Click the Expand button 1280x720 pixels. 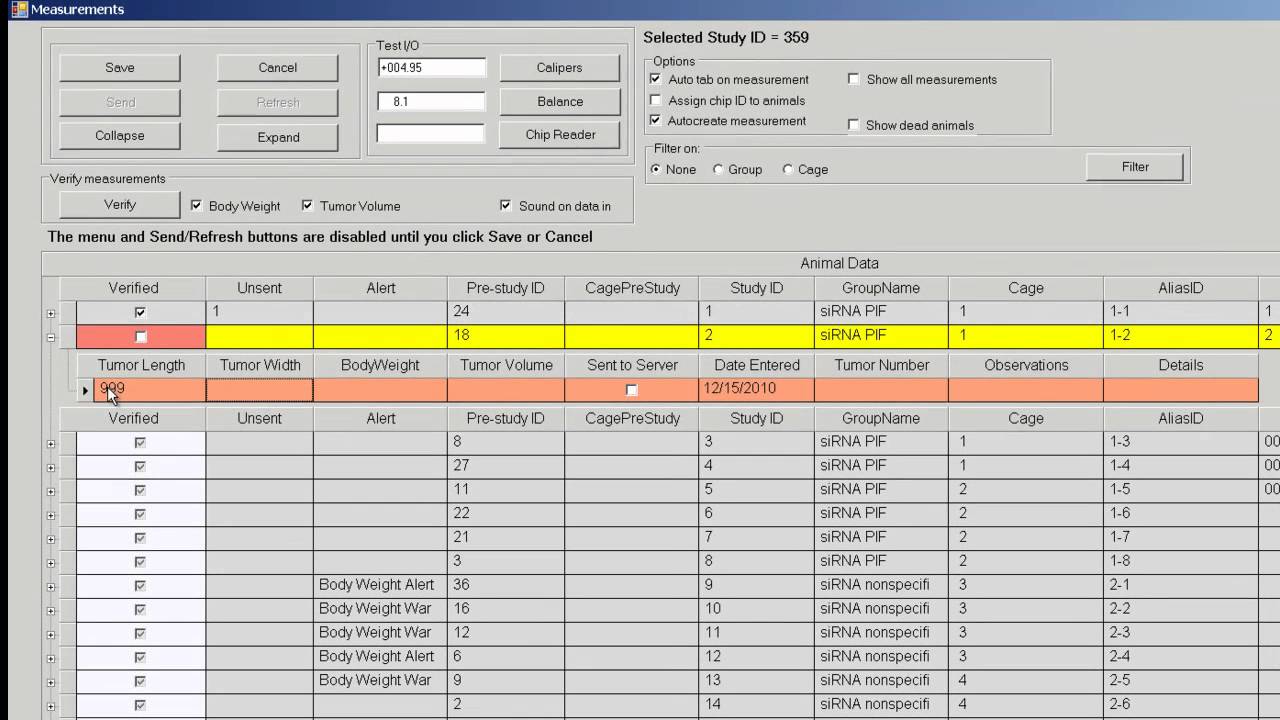point(278,137)
